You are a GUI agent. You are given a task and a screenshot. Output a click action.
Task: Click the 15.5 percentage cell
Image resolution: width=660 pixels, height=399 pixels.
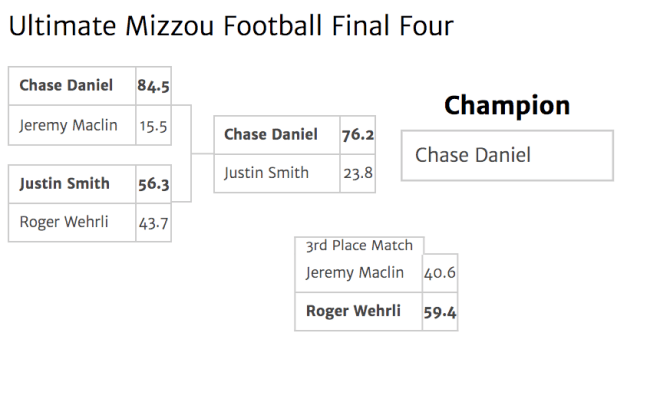[x=153, y=125]
